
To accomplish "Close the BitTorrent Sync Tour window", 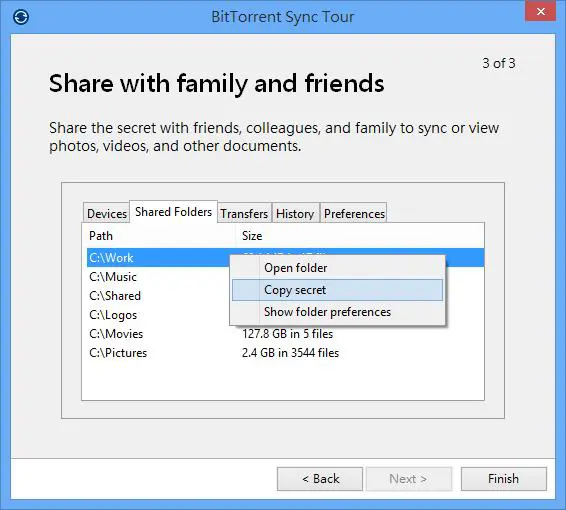I will point(540,12).
